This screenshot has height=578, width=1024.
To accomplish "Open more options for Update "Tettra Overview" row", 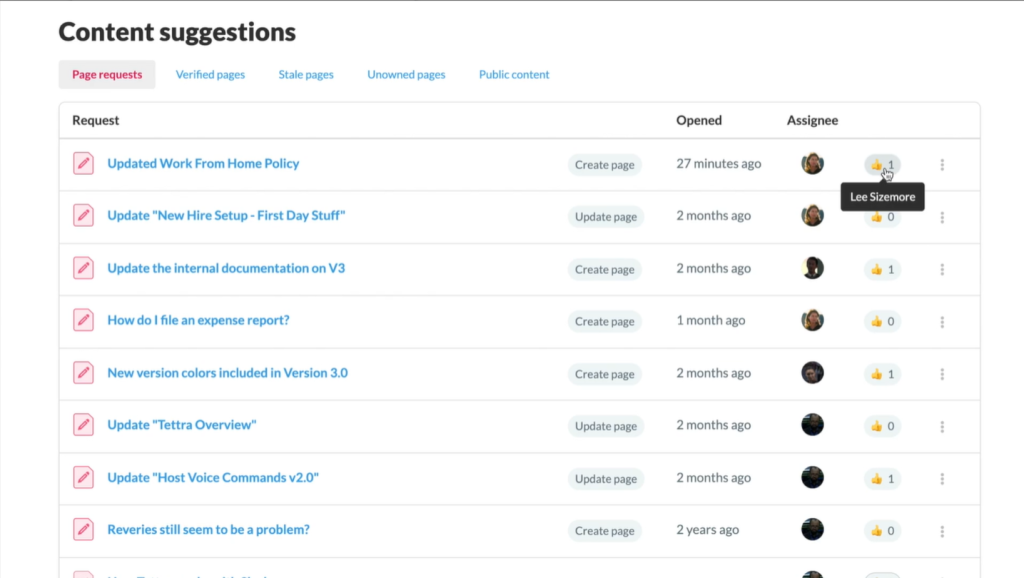I will click(x=942, y=426).
